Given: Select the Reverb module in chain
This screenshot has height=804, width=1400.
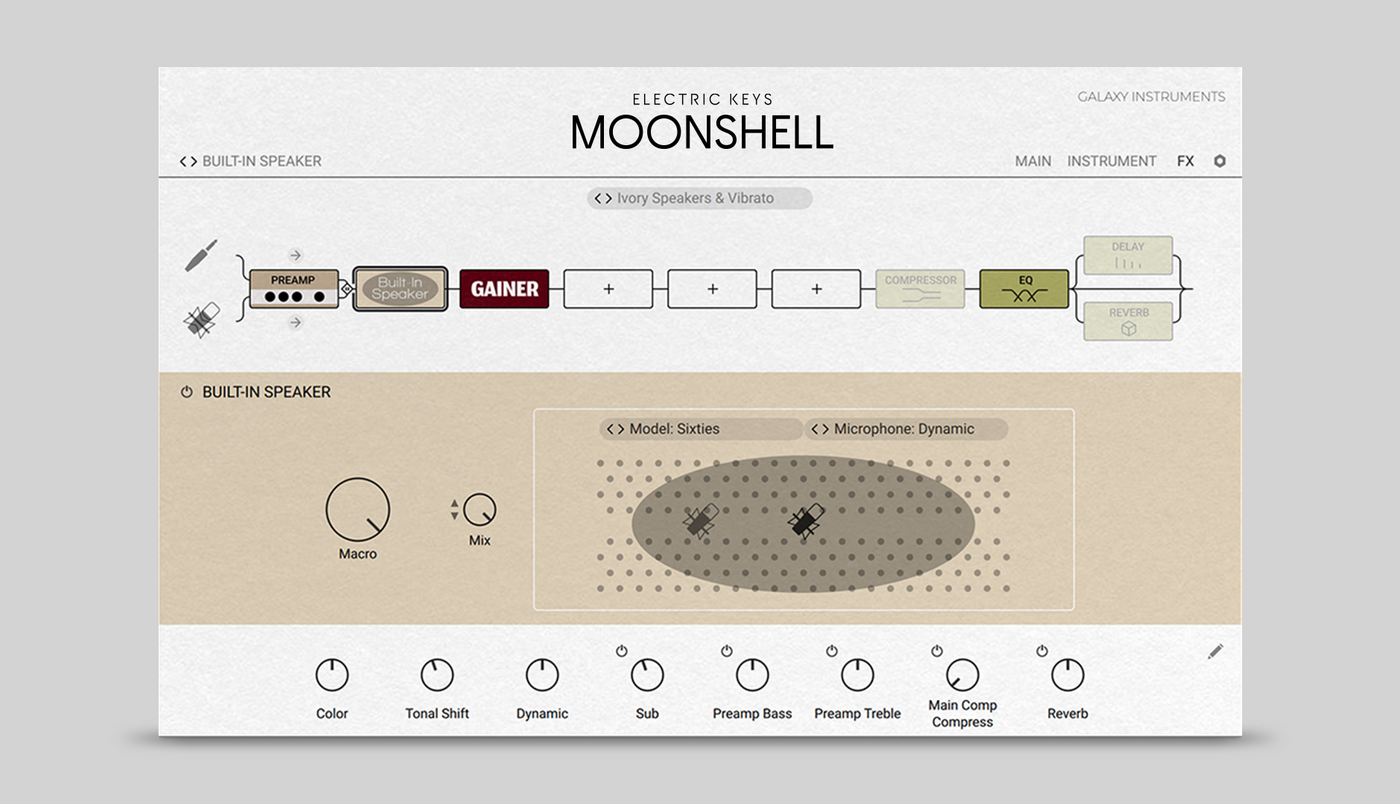Looking at the screenshot, I should tap(1128, 322).
